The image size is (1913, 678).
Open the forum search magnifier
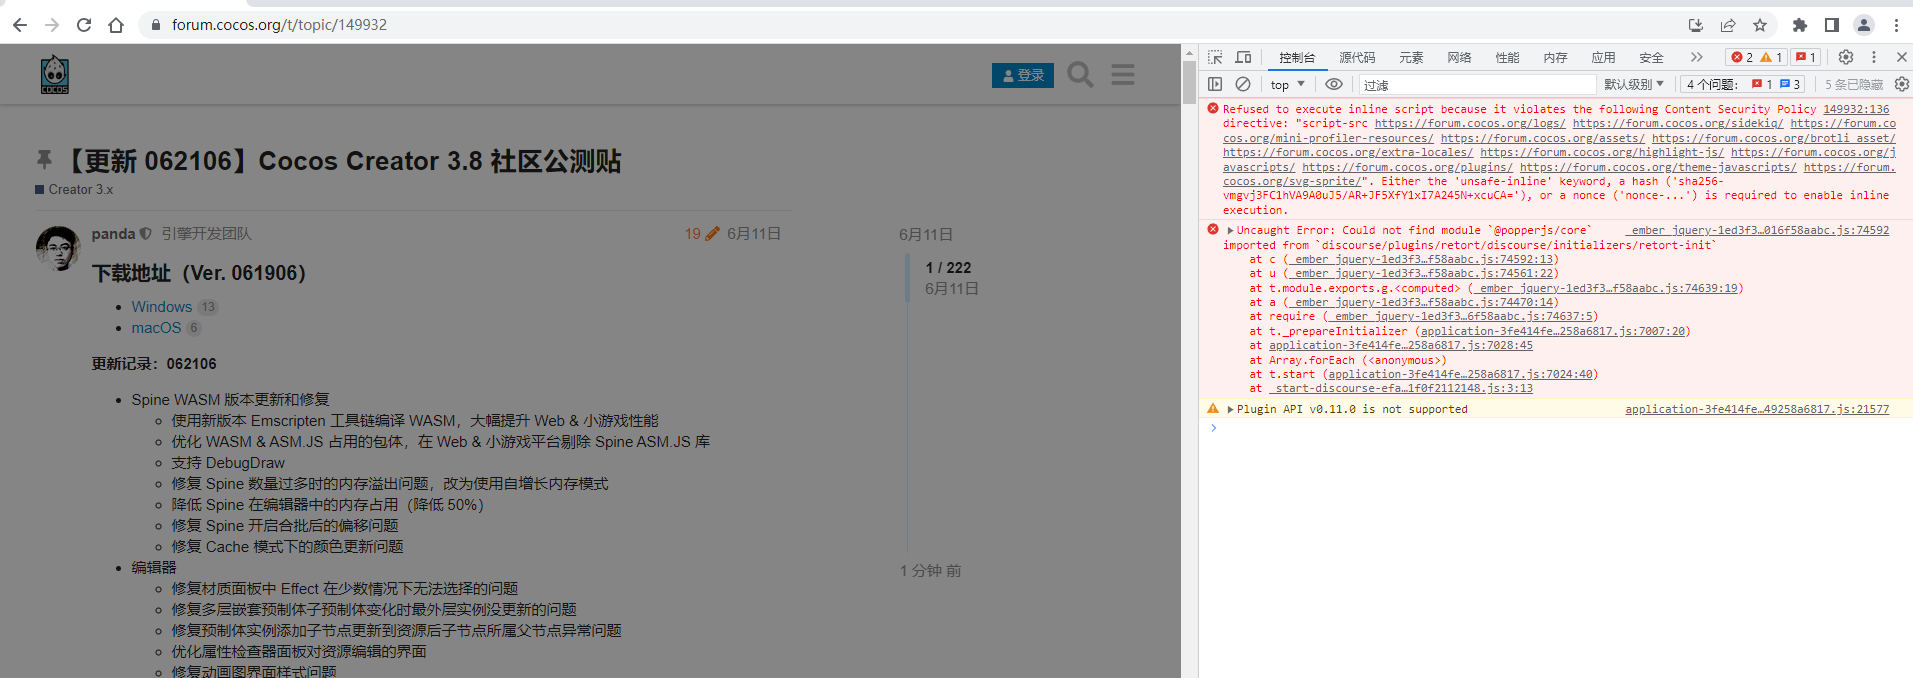(1080, 75)
